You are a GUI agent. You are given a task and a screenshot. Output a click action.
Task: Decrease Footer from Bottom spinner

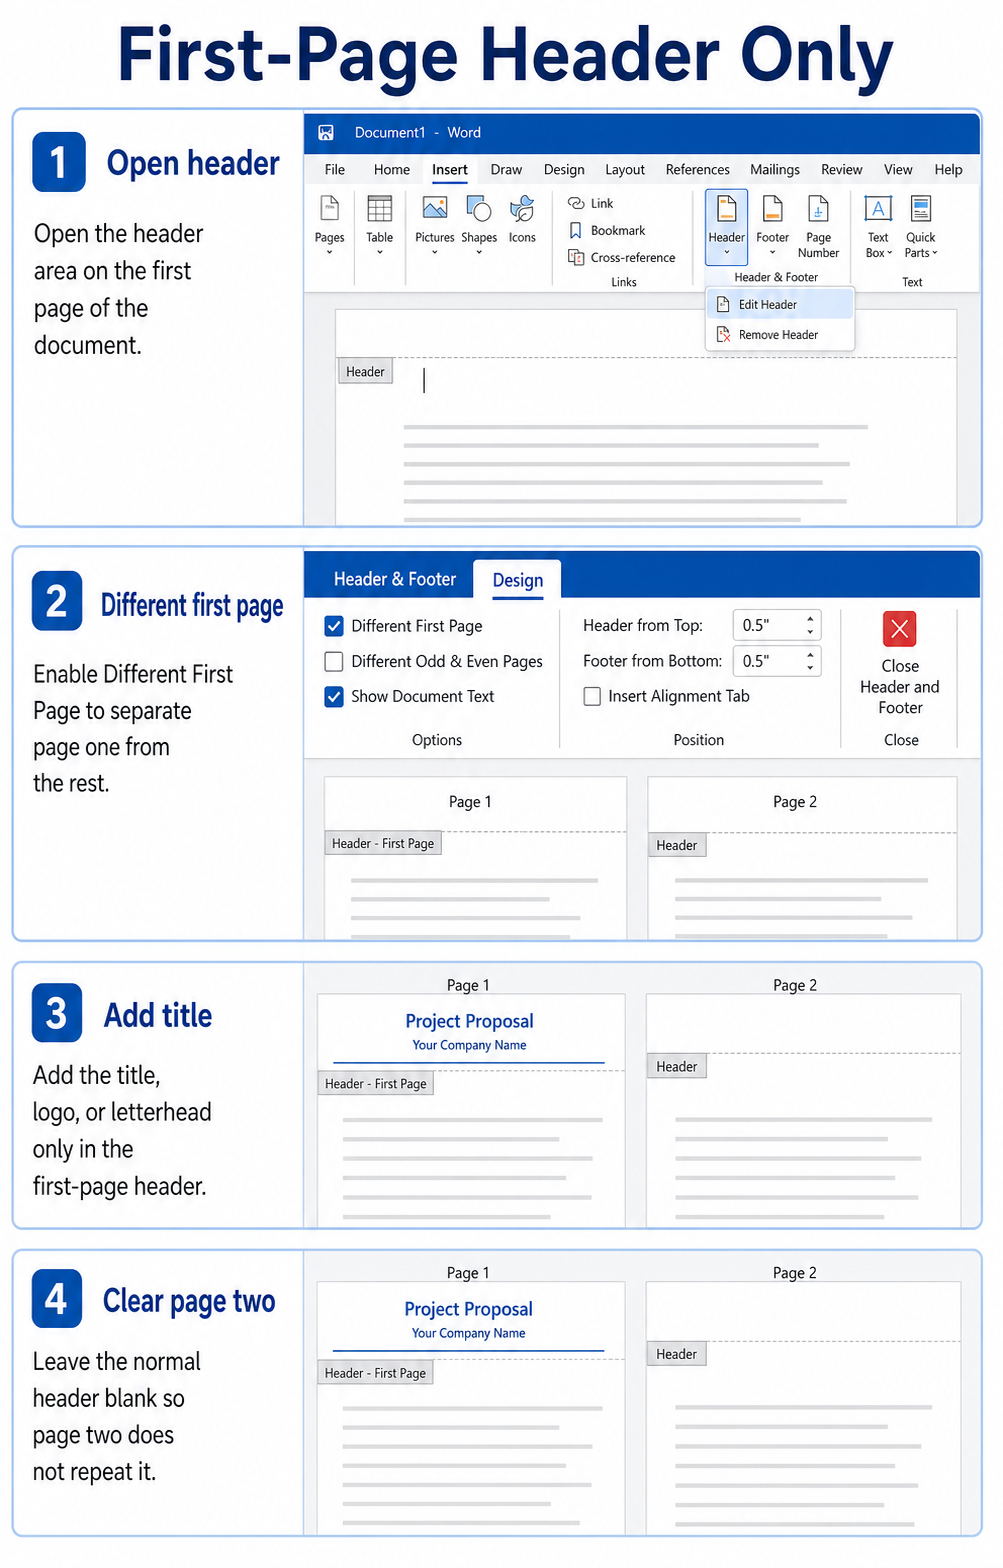click(x=810, y=669)
